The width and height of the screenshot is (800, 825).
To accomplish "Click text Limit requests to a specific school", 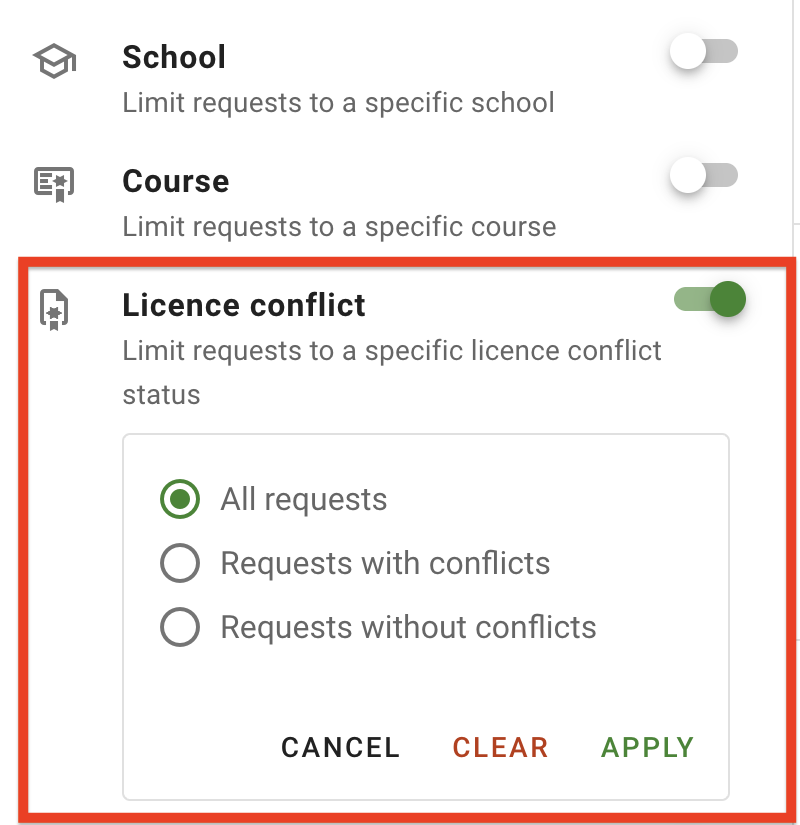I will (338, 102).
